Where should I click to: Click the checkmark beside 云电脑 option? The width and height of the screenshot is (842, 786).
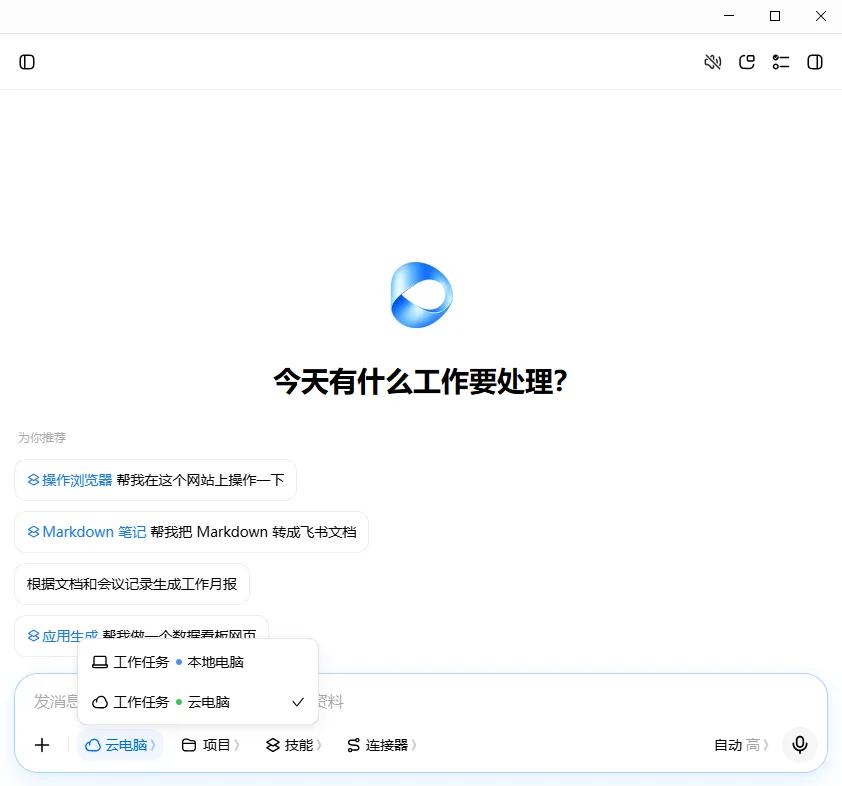298,702
